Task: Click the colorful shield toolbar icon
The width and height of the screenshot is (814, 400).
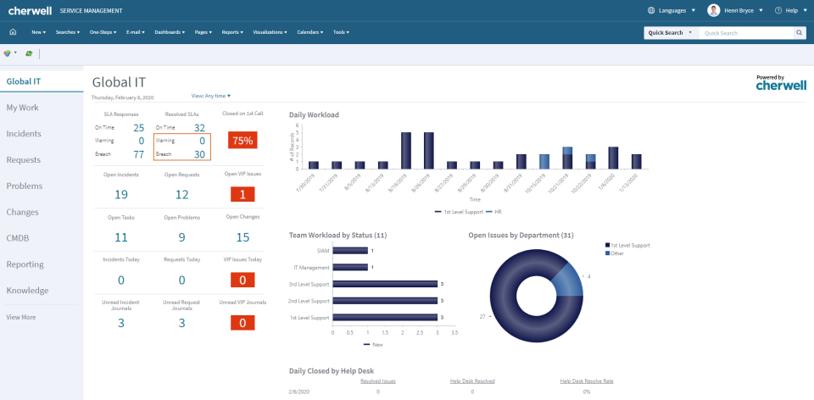Action: click(x=7, y=53)
